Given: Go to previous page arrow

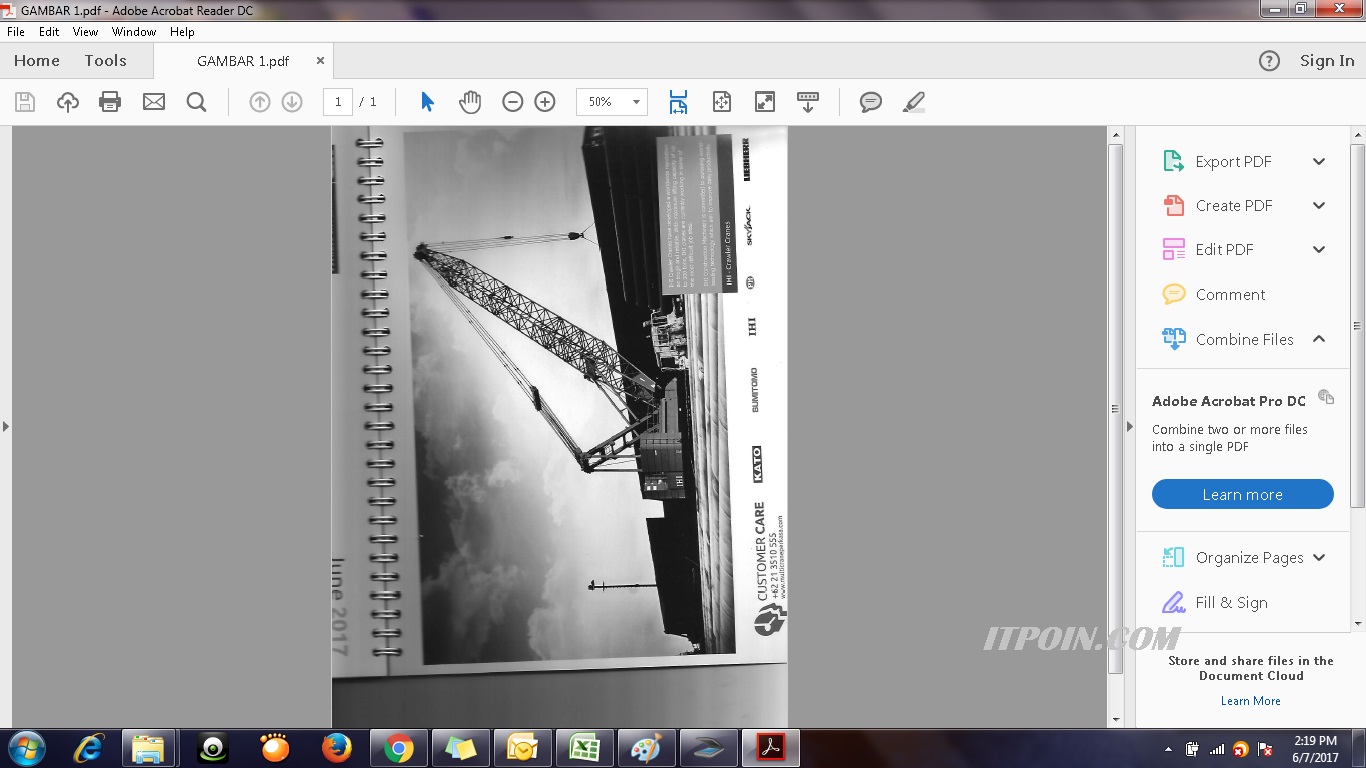Looking at the screenshot, I should pyautogui.click(x=260, y=102).
